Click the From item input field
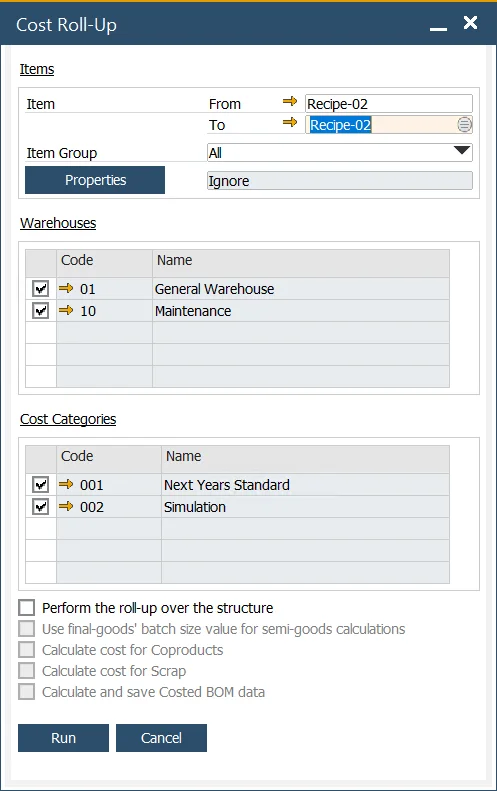This screenshot has height=791, width=497. click(x=389, y=103)
